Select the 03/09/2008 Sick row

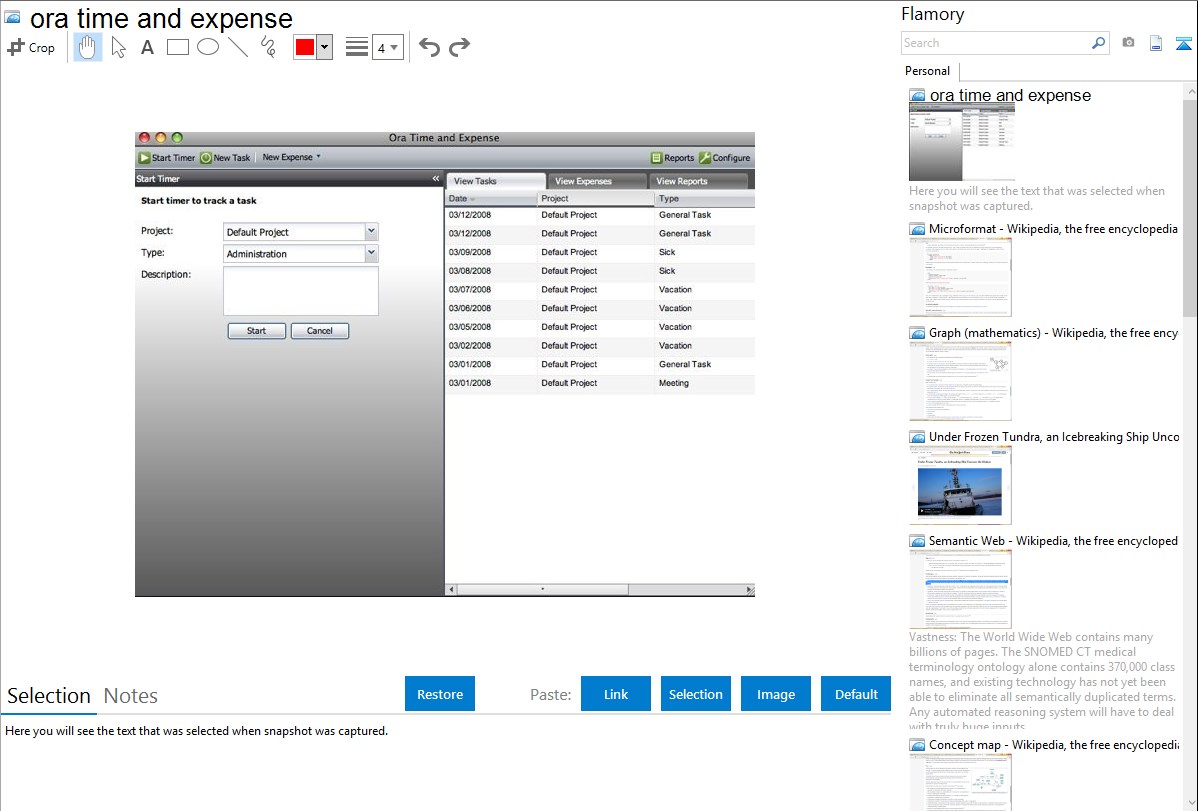(x=600, y=252)
